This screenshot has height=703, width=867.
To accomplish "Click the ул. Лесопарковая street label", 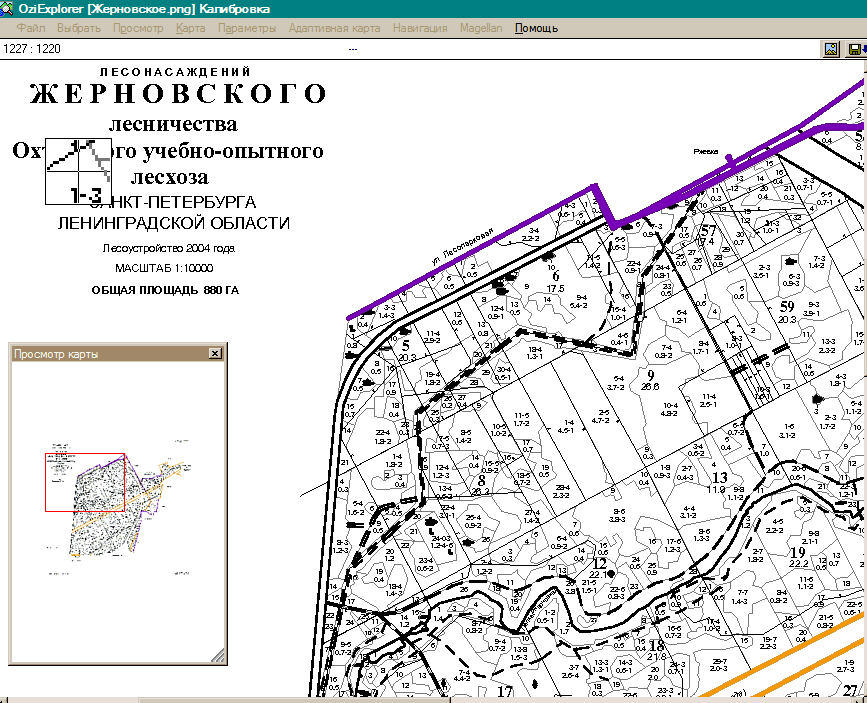I will pos(462,246).
